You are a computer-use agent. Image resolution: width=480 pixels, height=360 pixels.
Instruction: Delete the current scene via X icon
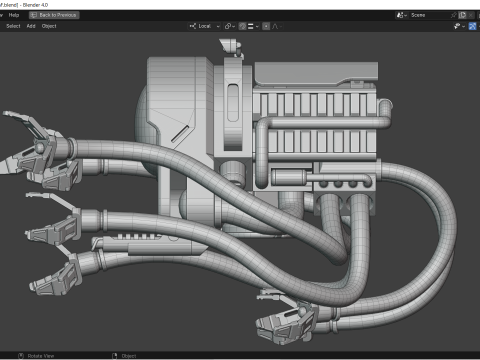470,15
